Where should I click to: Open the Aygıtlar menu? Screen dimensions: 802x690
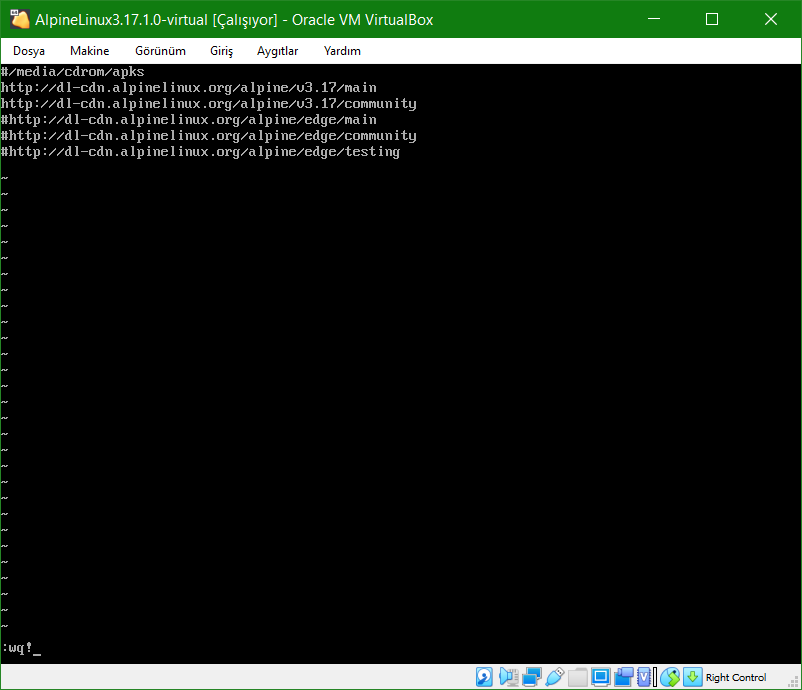click(277, 51)
